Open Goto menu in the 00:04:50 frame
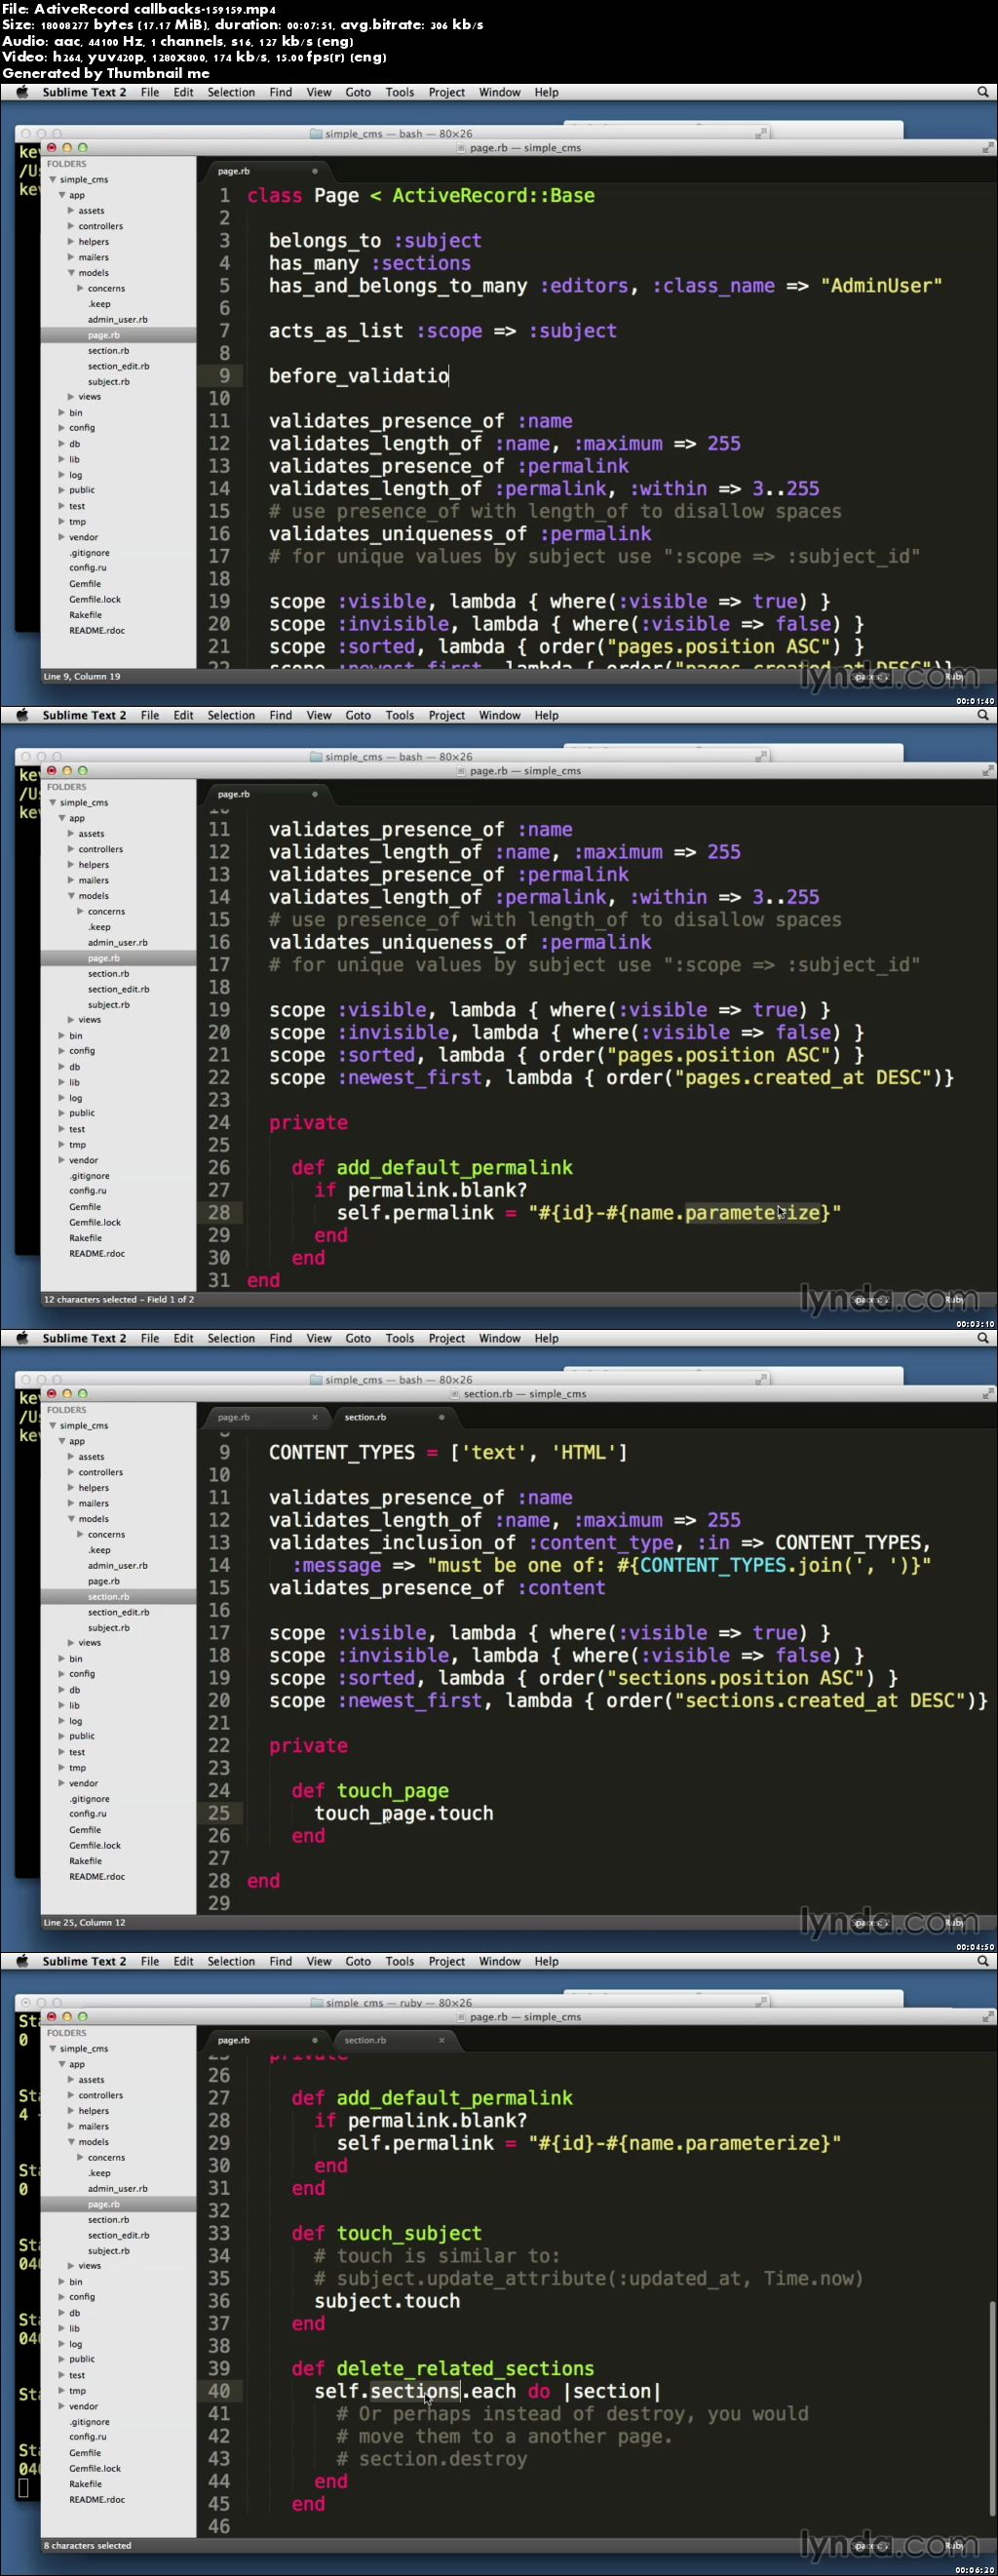This screenshot has width=998, height=2576. 358,1338
